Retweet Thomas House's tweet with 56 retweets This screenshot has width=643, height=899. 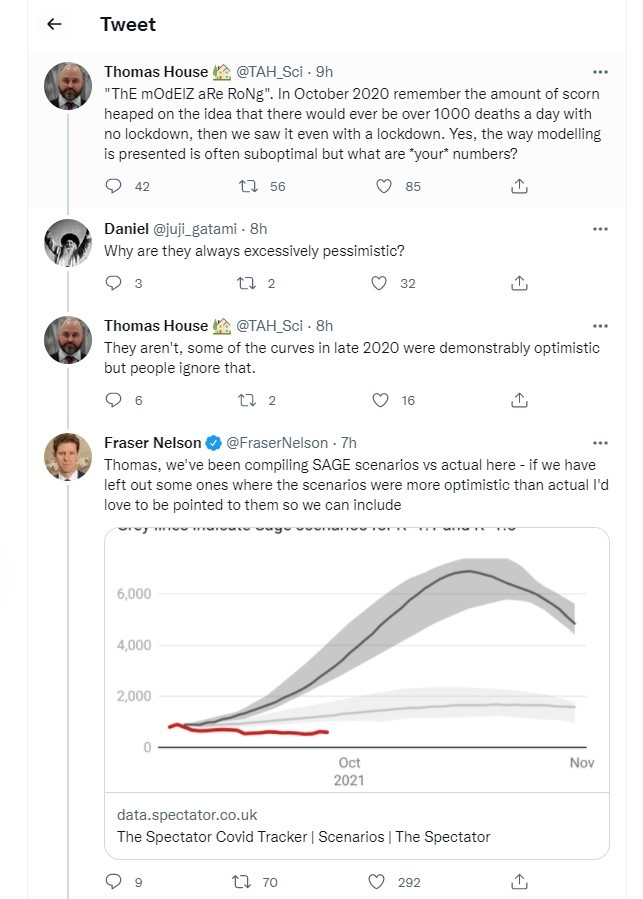(241, 186)
